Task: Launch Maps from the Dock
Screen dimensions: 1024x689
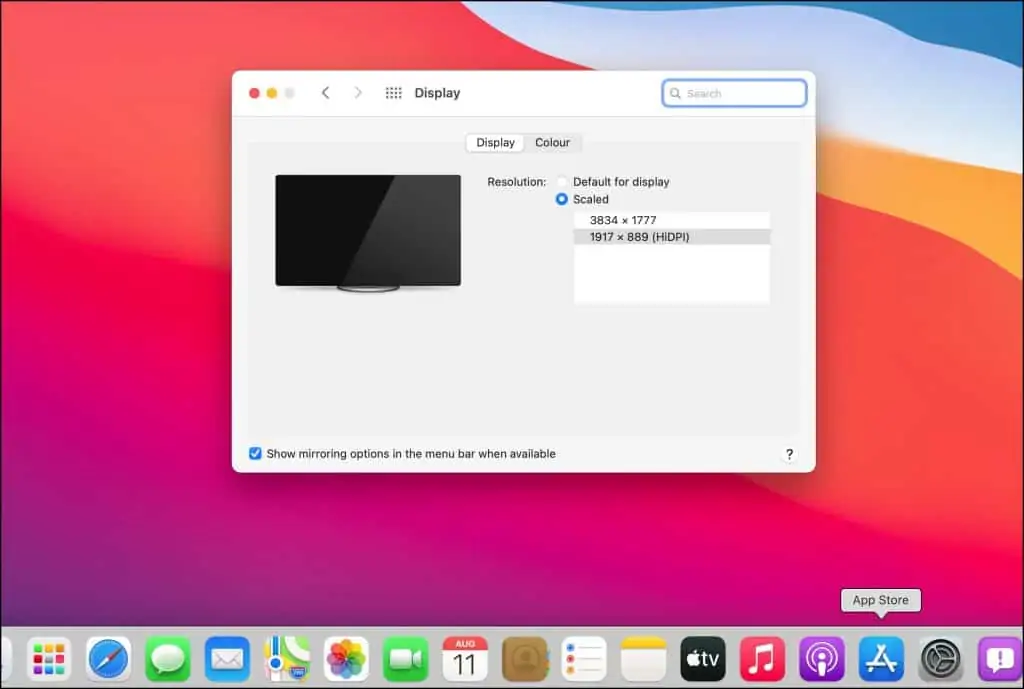Action: click(x=287, y=659)
